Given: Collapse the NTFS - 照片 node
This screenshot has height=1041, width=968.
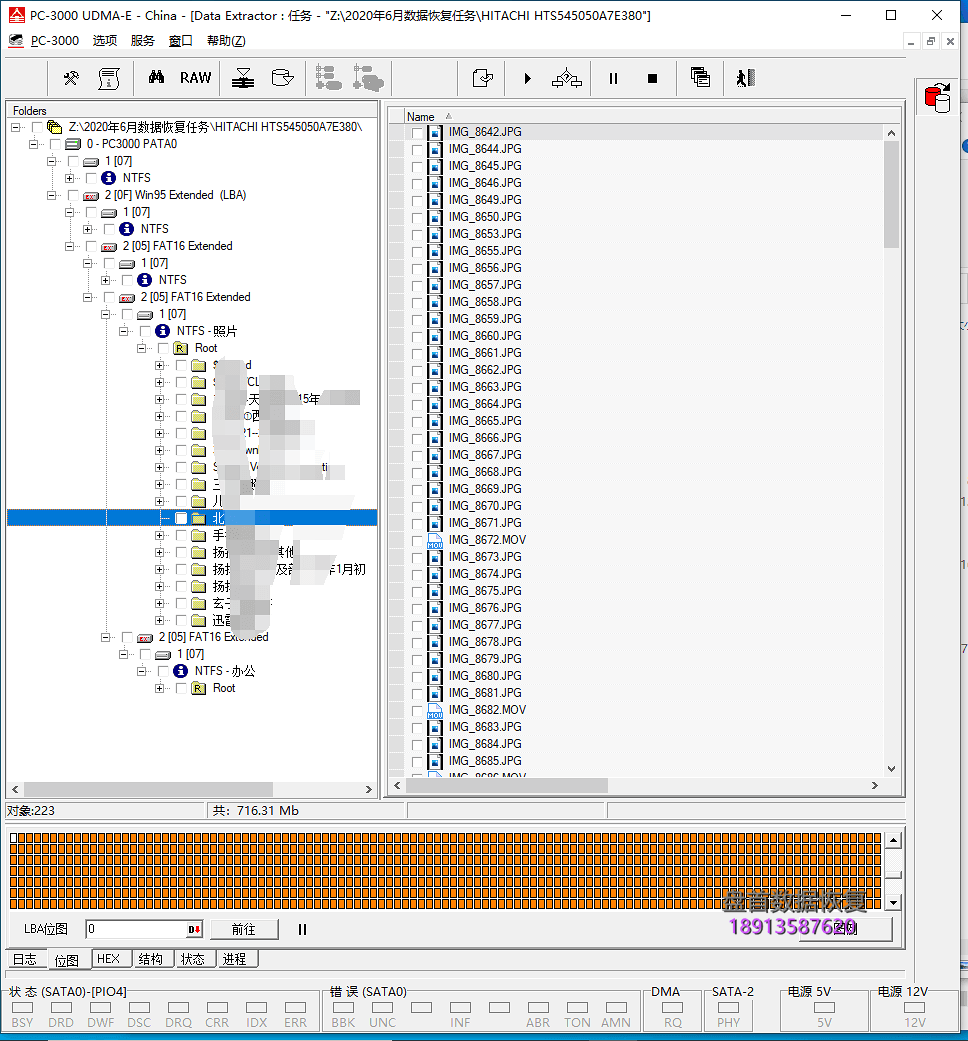Looking at the screenshot, I should 123,331.
